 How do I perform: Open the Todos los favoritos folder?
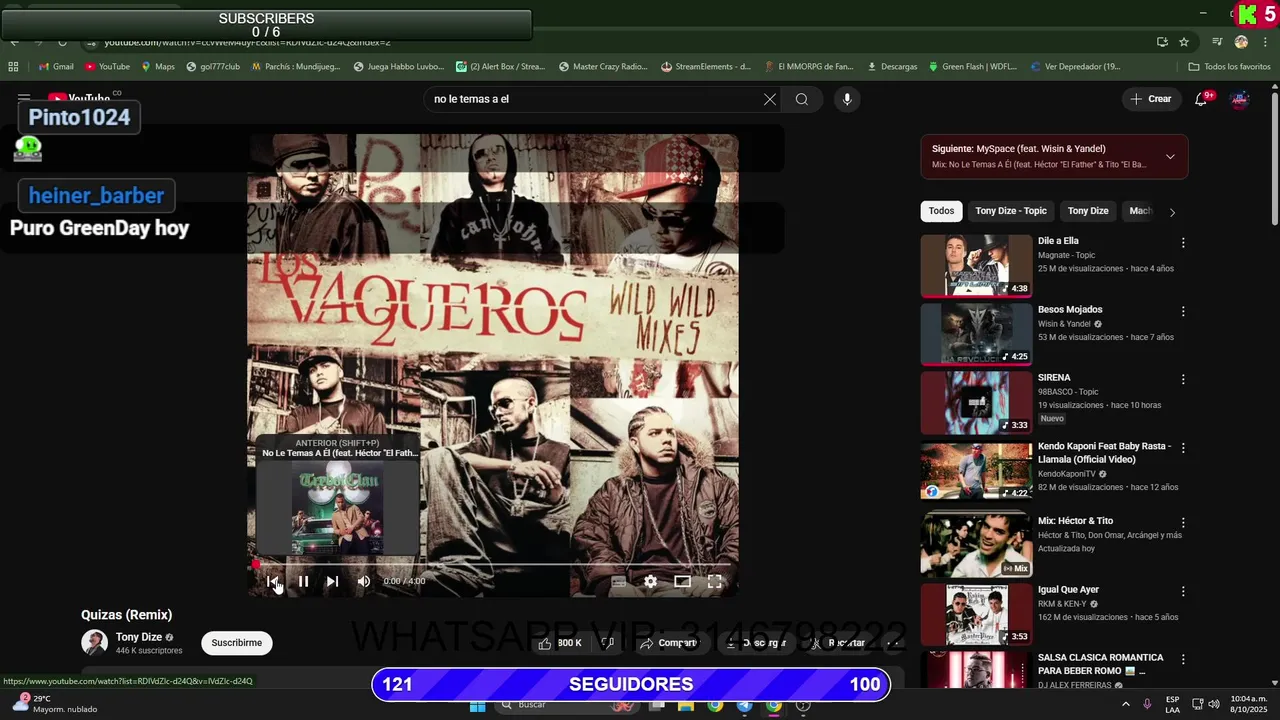[x=1229, y=67]
